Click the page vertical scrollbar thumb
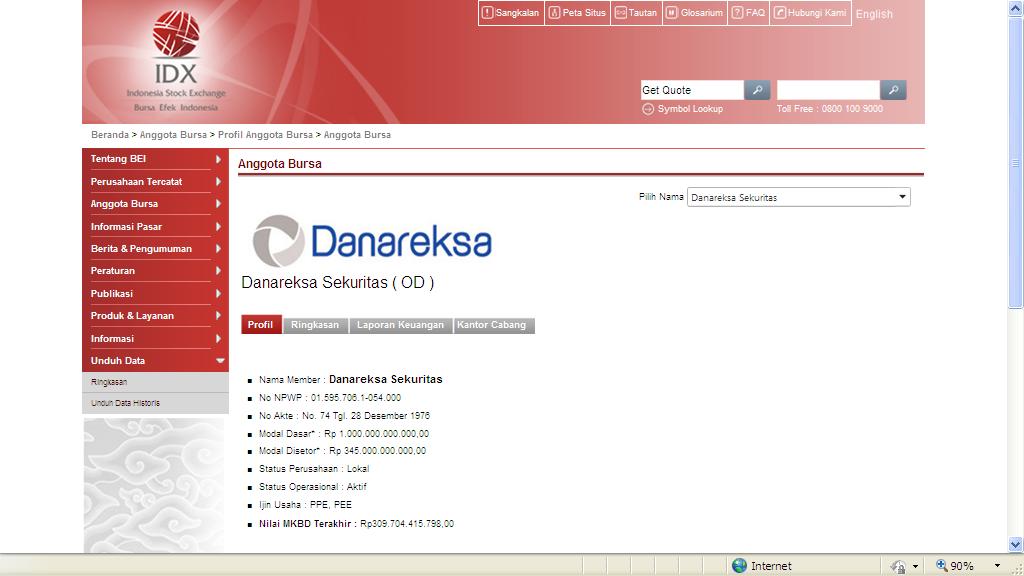The image size is (1024, 576). tap(1016, 162)
